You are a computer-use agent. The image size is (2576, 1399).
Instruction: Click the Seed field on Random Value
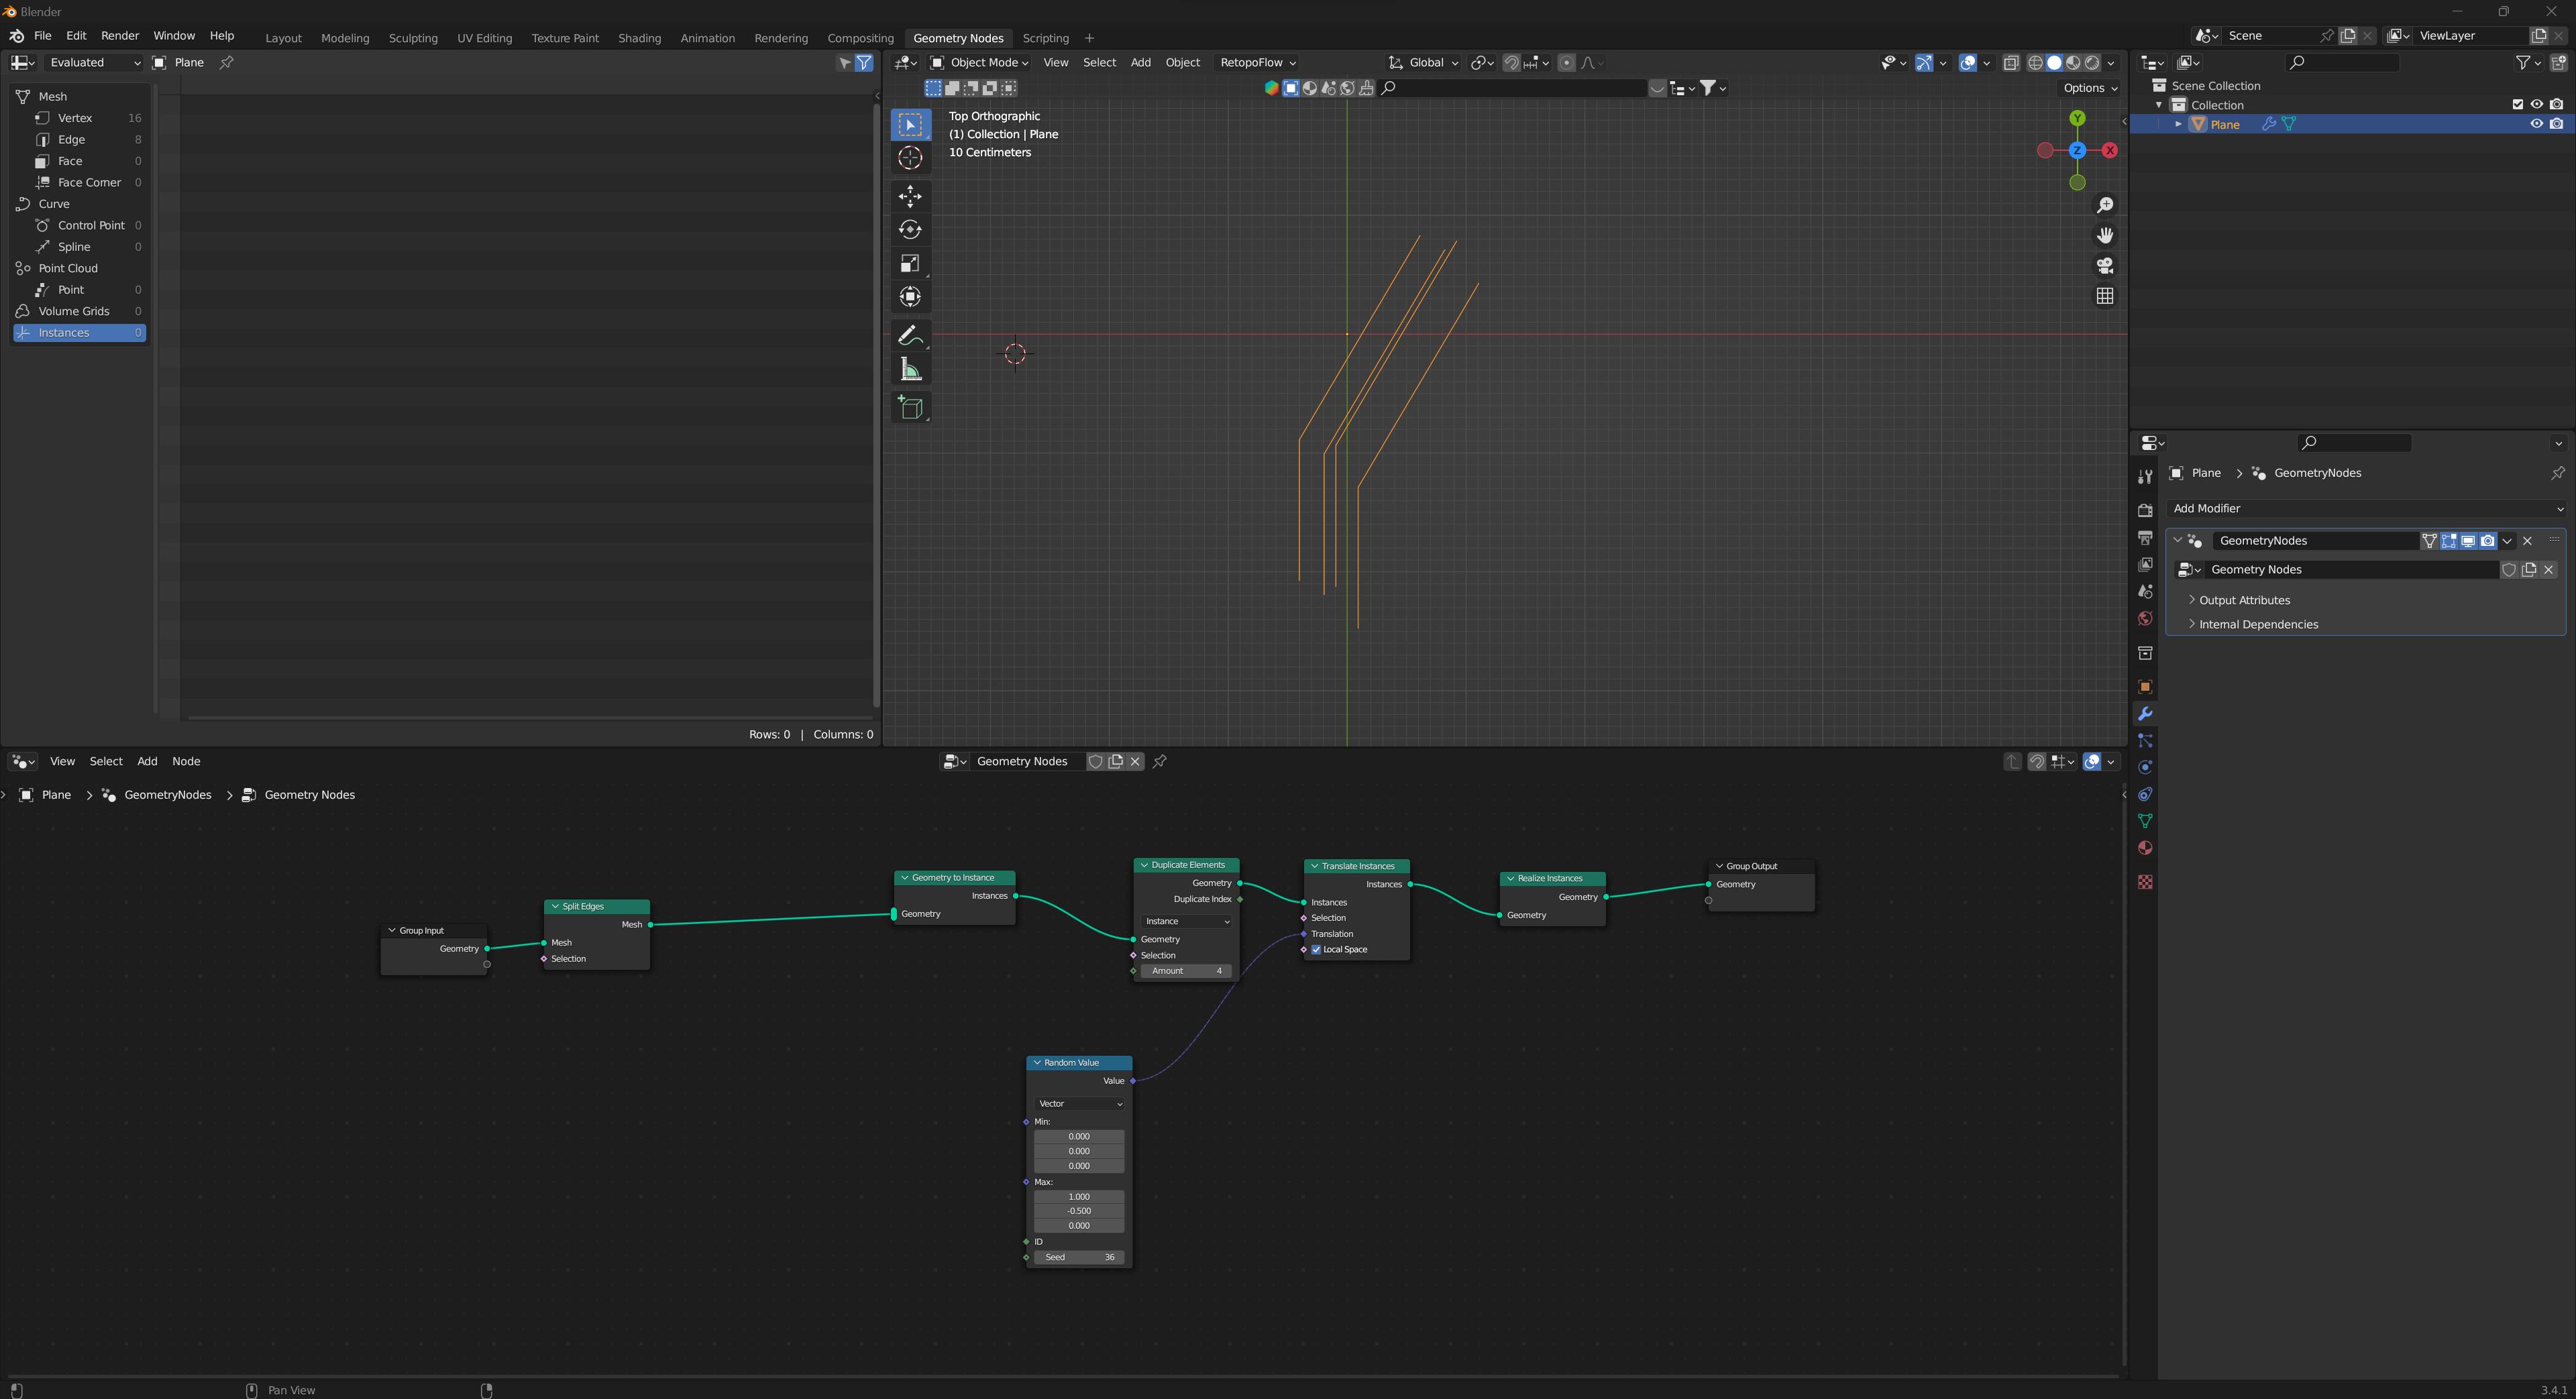(1080, 1258)
